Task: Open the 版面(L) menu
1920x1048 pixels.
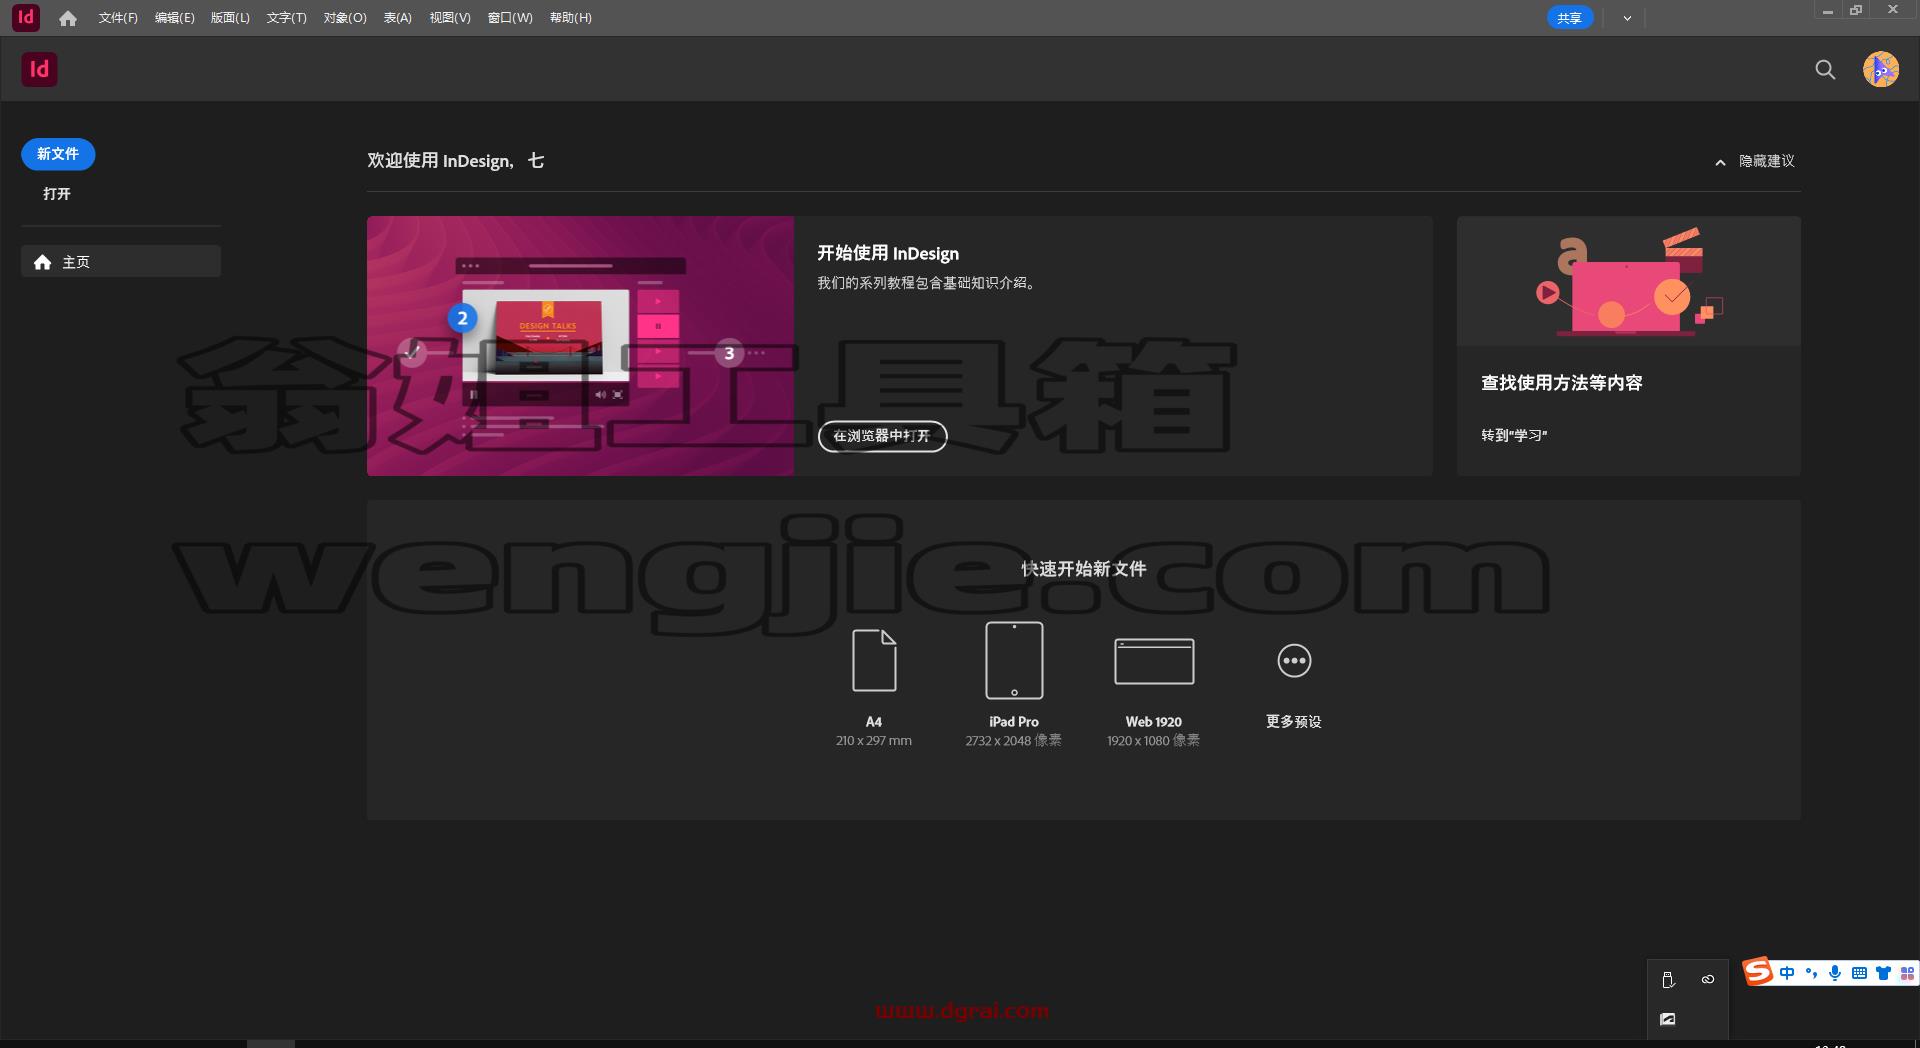Action: click(x=230, y=18)
